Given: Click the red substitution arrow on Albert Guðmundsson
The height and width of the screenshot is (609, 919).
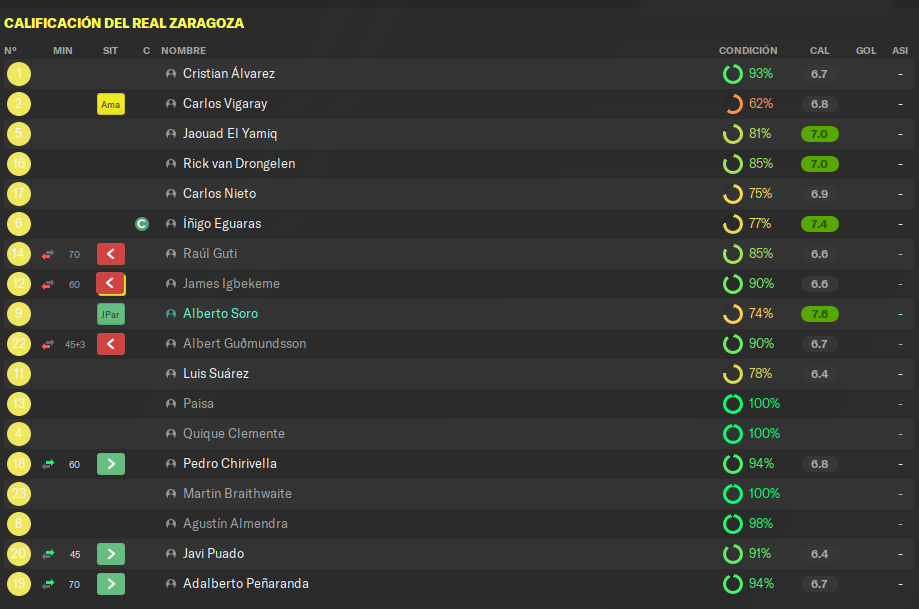Looking at the screenshot, I should [x=111, y=344].
